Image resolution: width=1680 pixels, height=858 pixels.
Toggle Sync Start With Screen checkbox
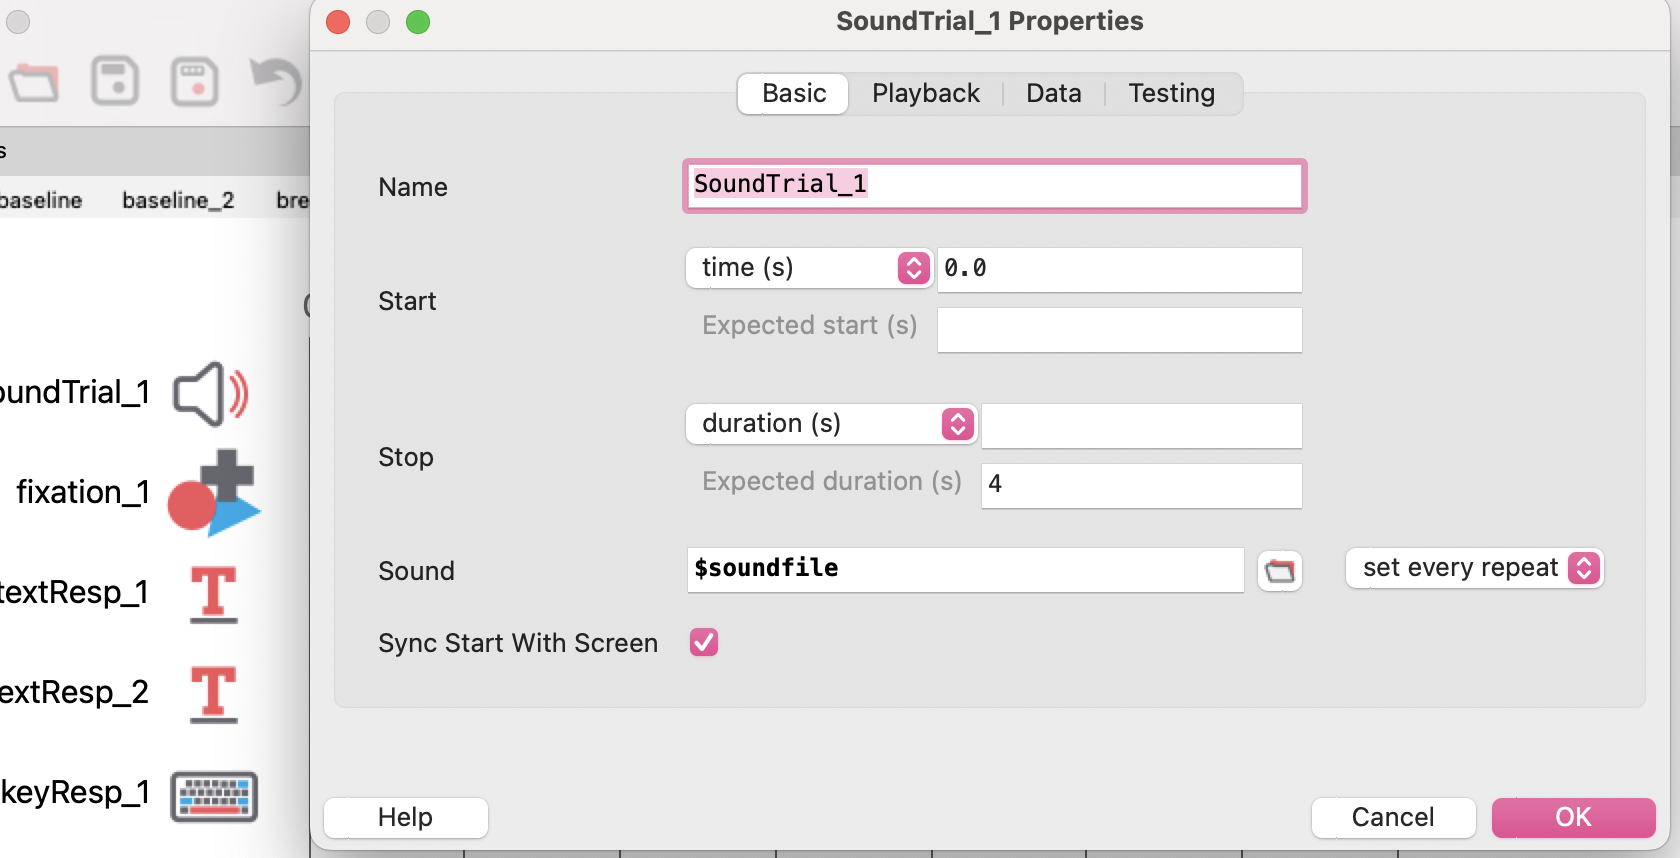[704, 642]
